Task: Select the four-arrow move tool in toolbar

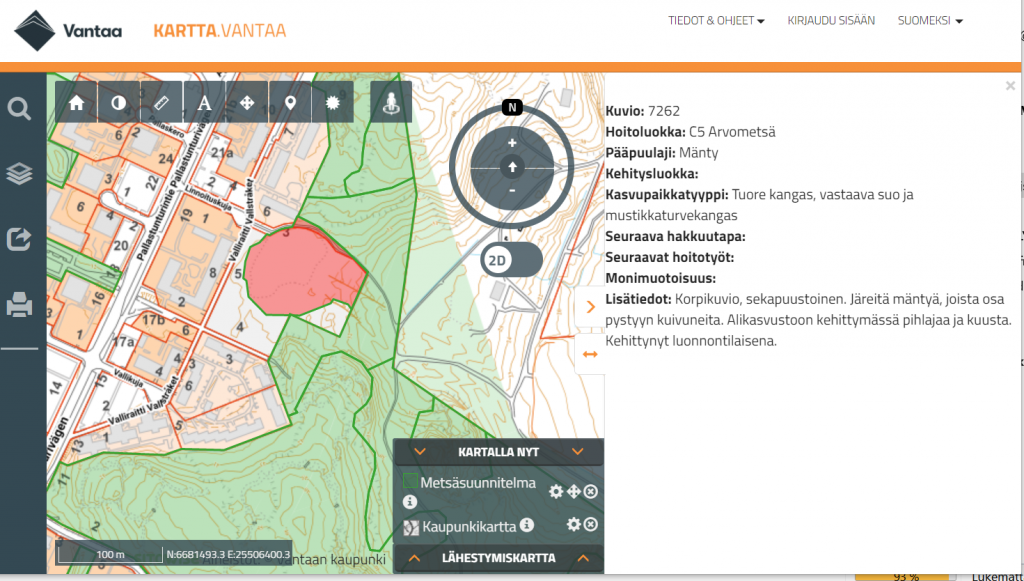Action: (x=247, y=102)
